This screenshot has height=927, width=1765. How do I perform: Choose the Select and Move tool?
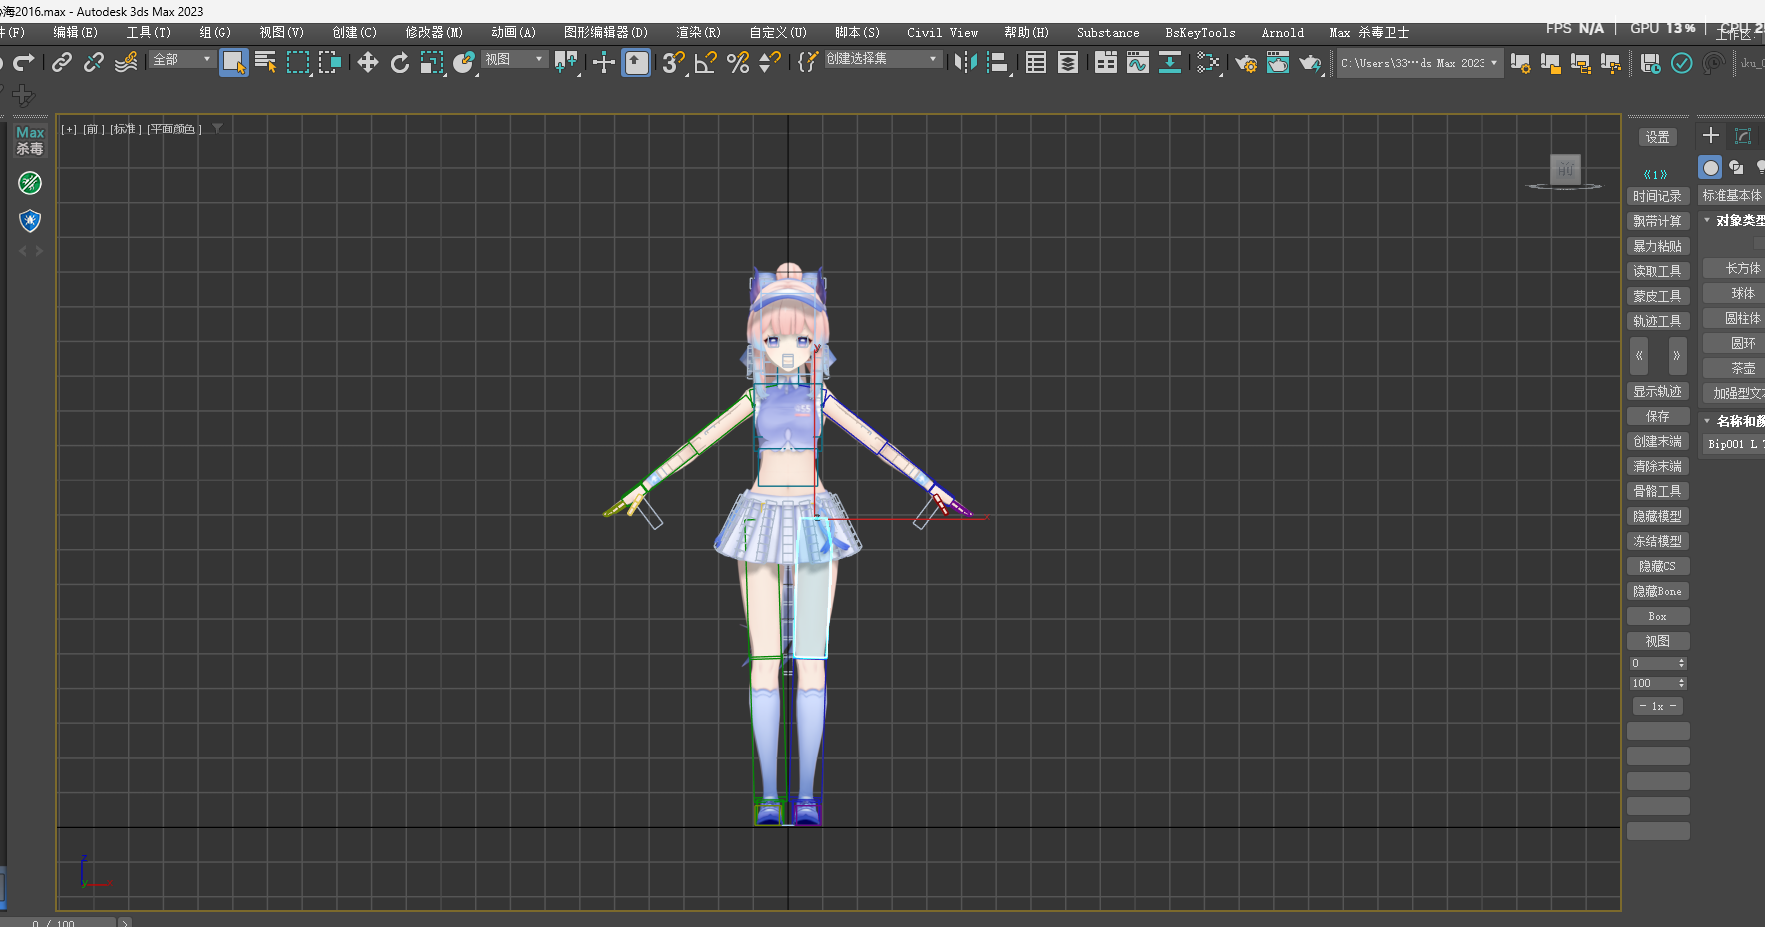pyautogui.click(x=368, y=63)
